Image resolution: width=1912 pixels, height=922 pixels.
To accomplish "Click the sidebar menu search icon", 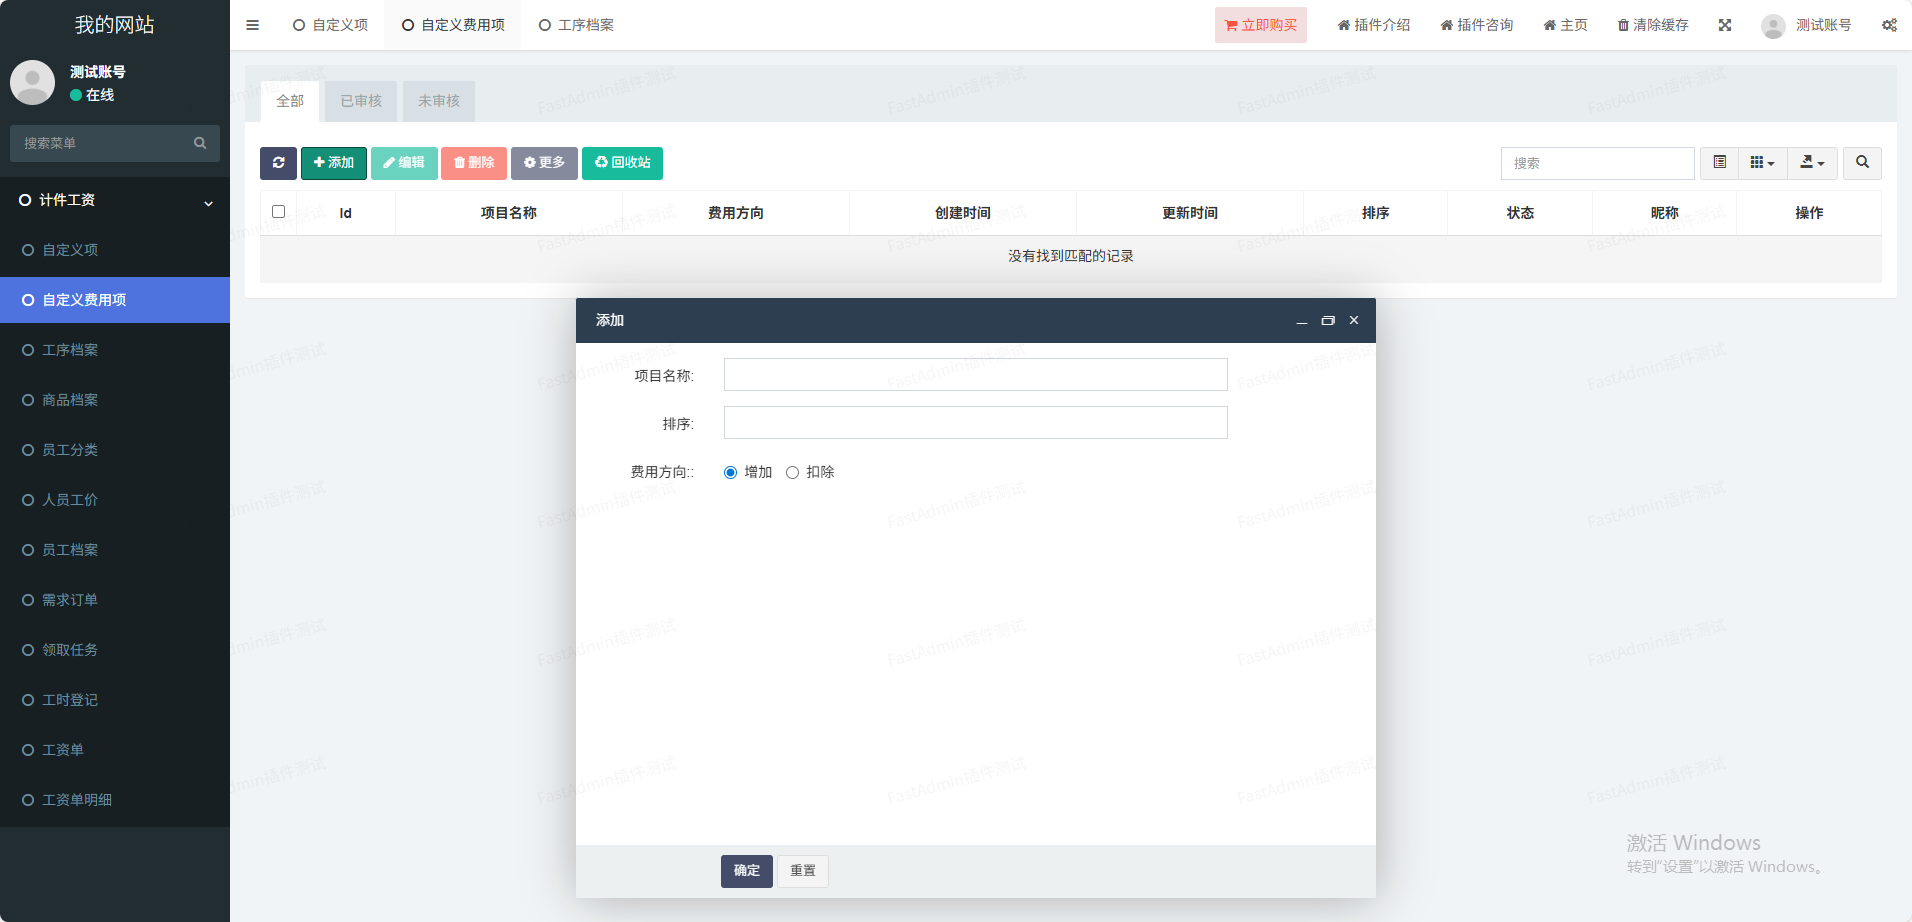I will 200,143.
